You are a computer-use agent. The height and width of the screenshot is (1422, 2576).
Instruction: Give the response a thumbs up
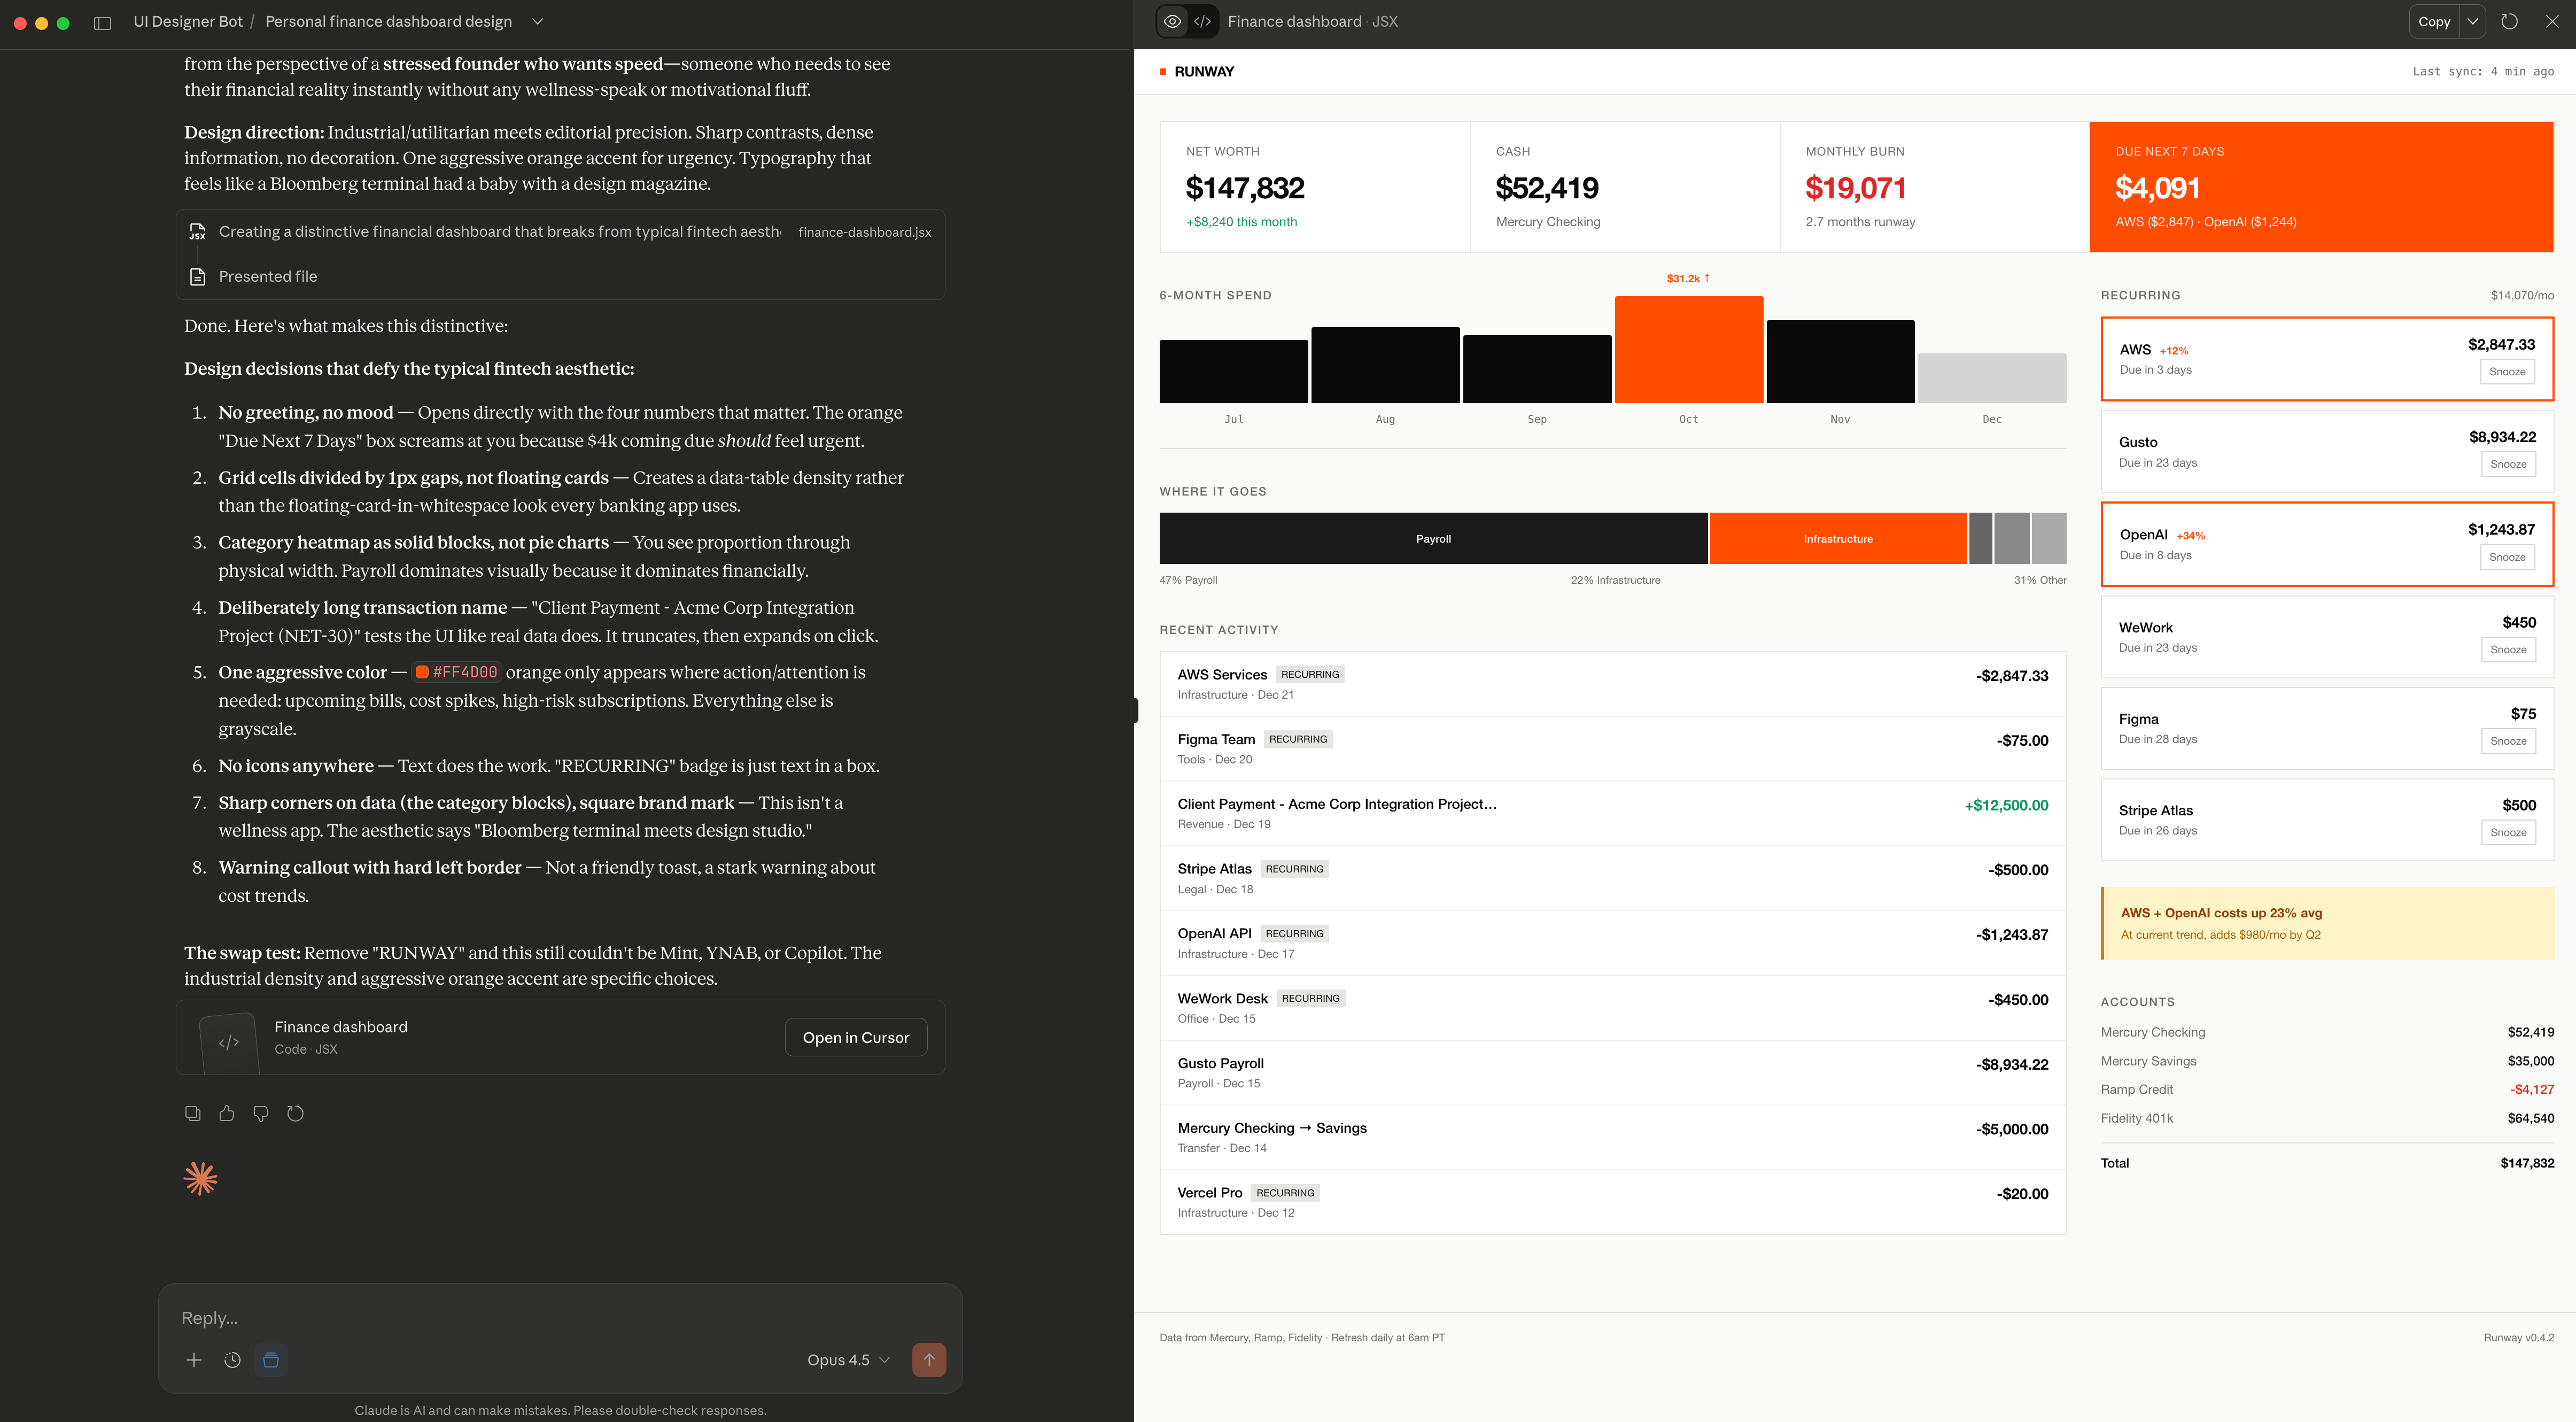click(227, 1113)
